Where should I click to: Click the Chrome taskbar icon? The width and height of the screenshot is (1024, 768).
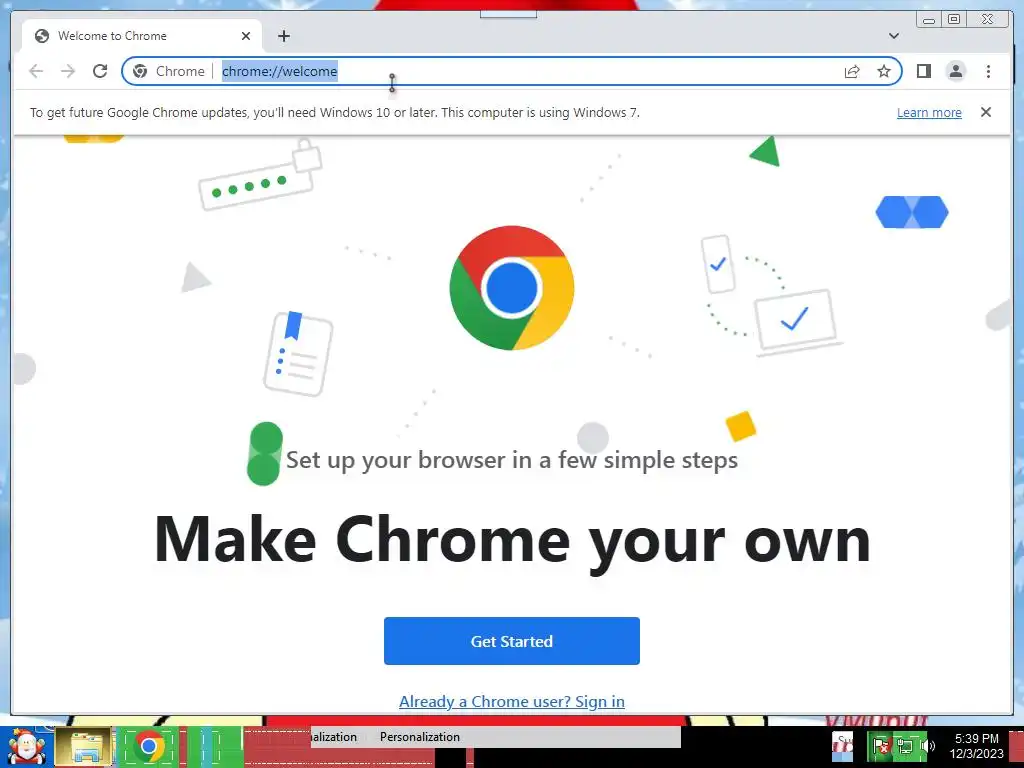click(x=149, y=747)
